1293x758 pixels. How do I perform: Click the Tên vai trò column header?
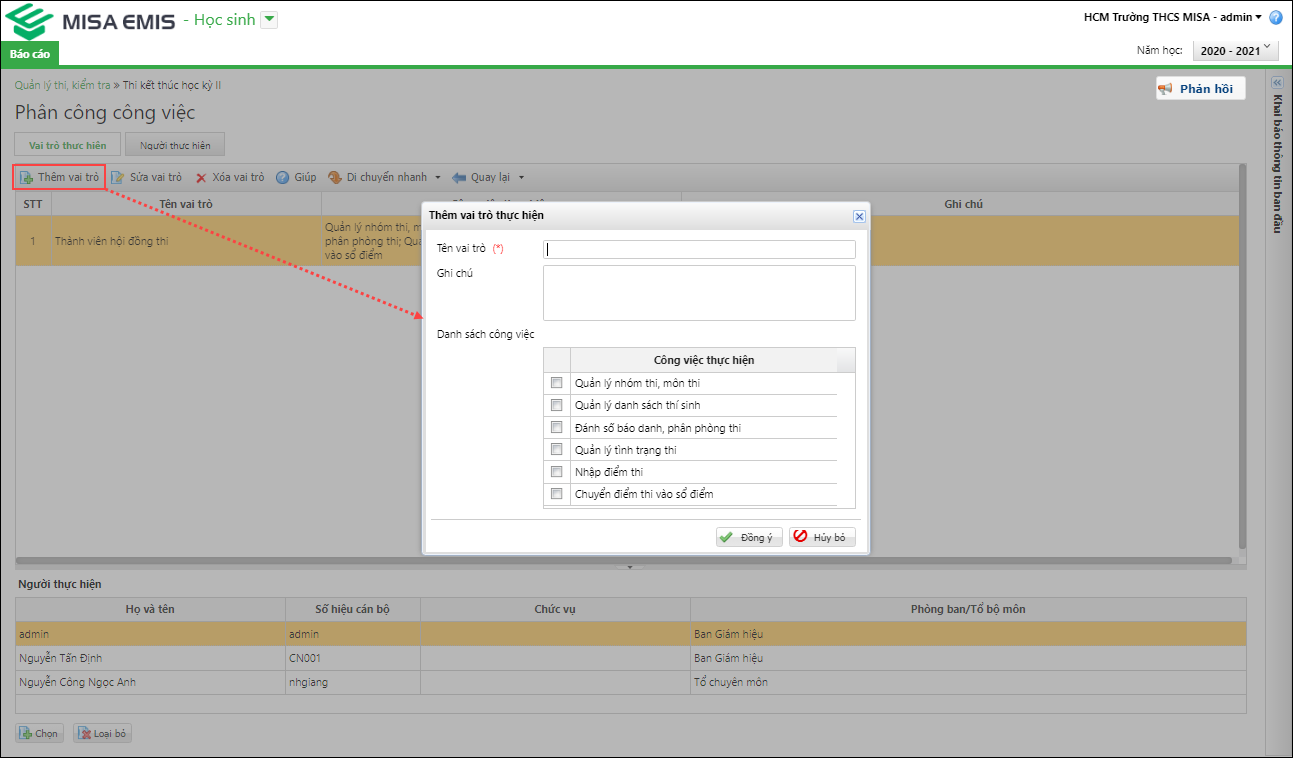click(186, 204)
